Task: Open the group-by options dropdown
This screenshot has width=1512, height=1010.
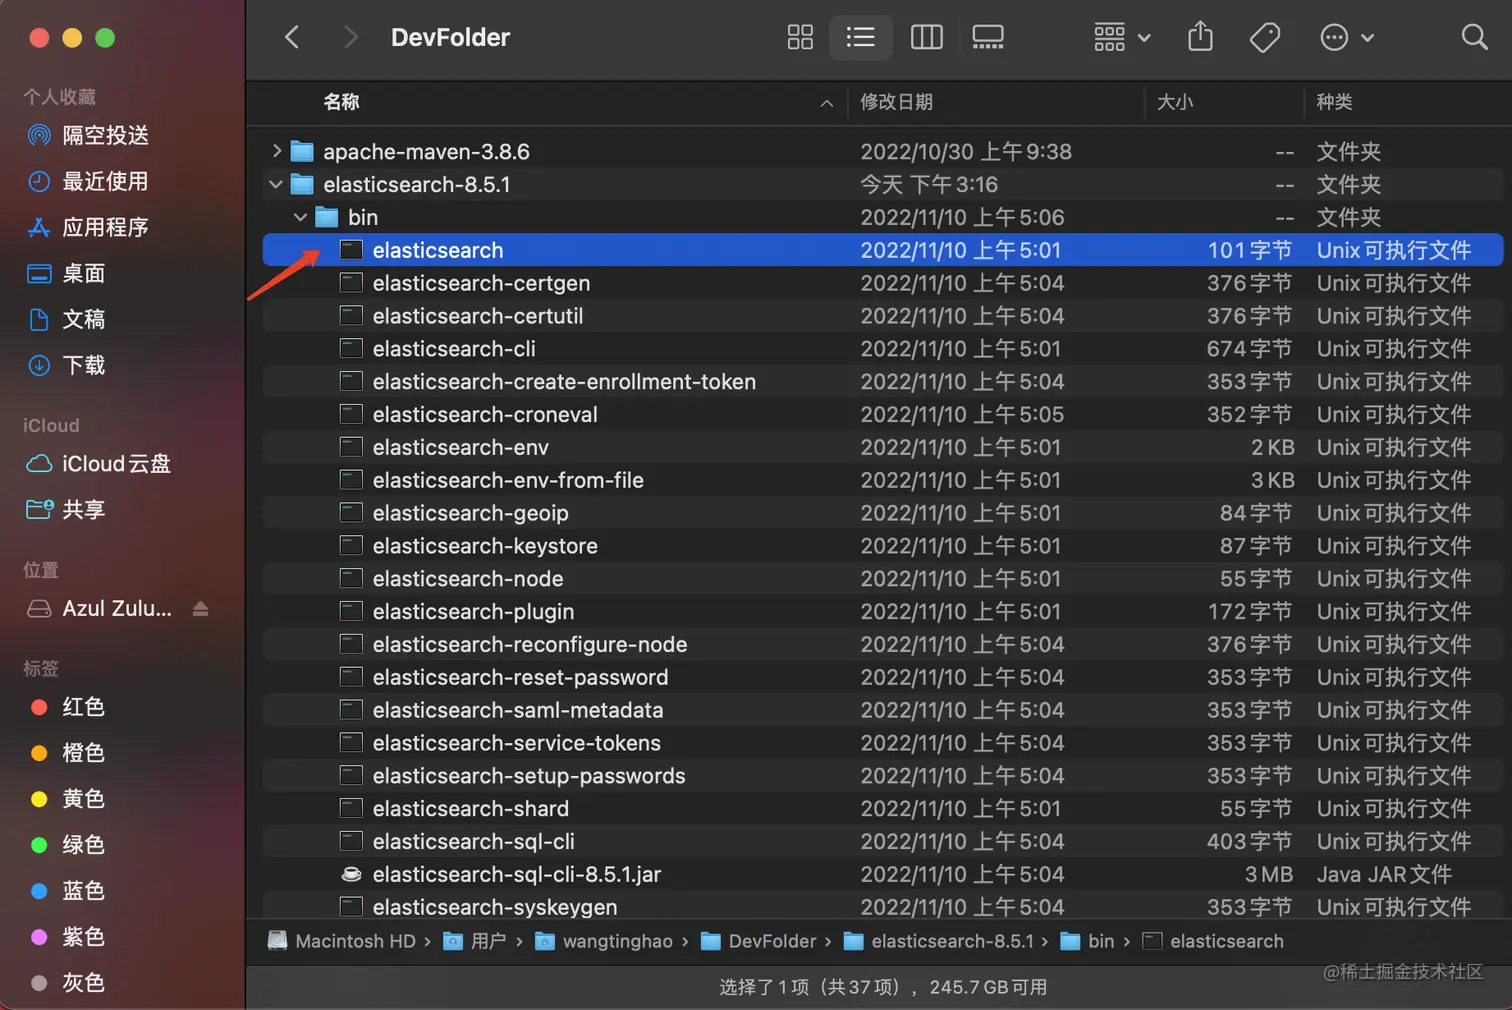Action: tap(1121, 38)
